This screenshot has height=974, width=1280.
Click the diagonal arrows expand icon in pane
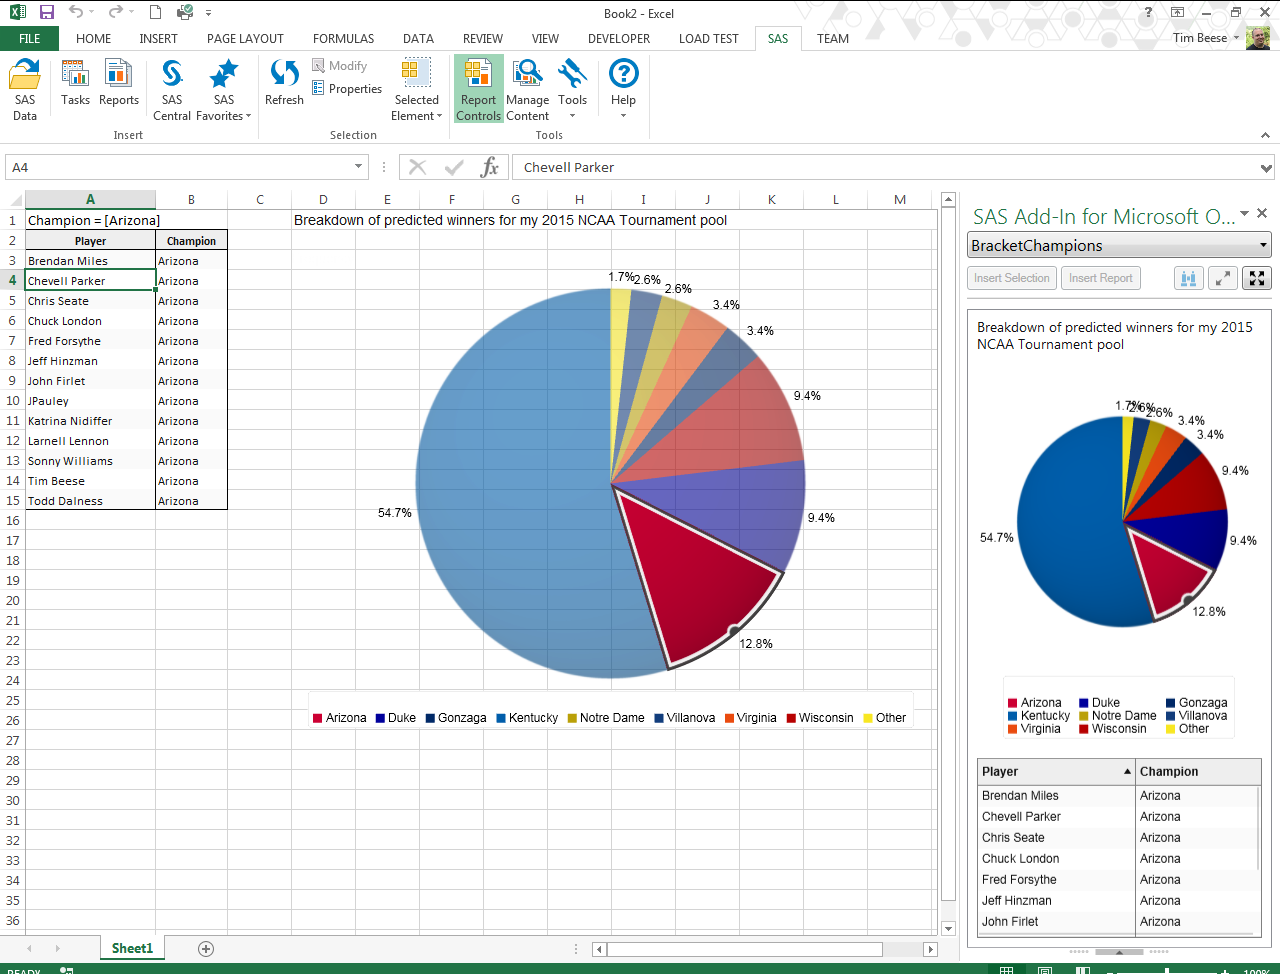tap(1223, 278)
